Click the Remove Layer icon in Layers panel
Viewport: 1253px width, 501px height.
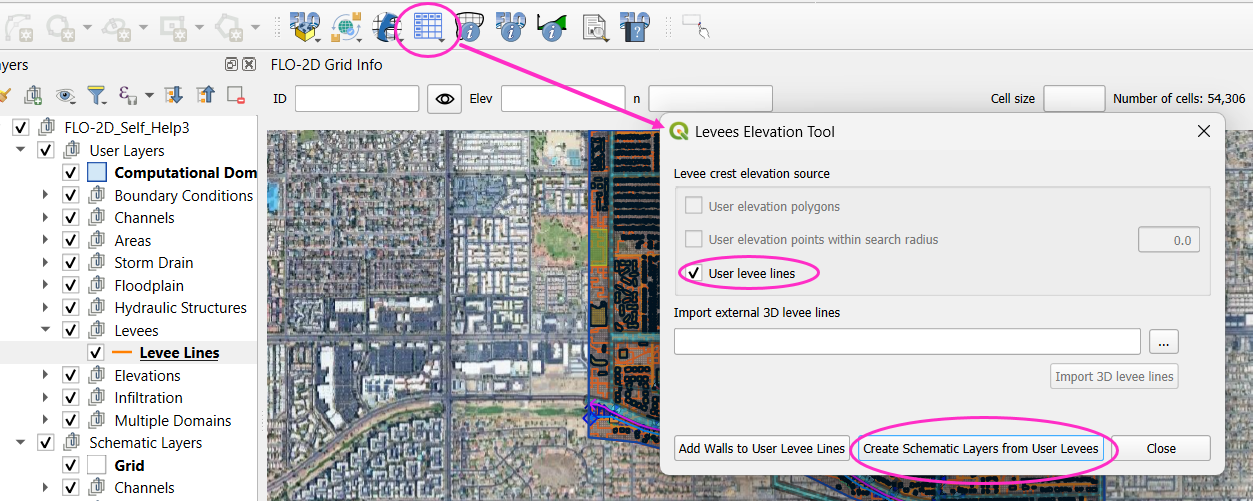236,95
